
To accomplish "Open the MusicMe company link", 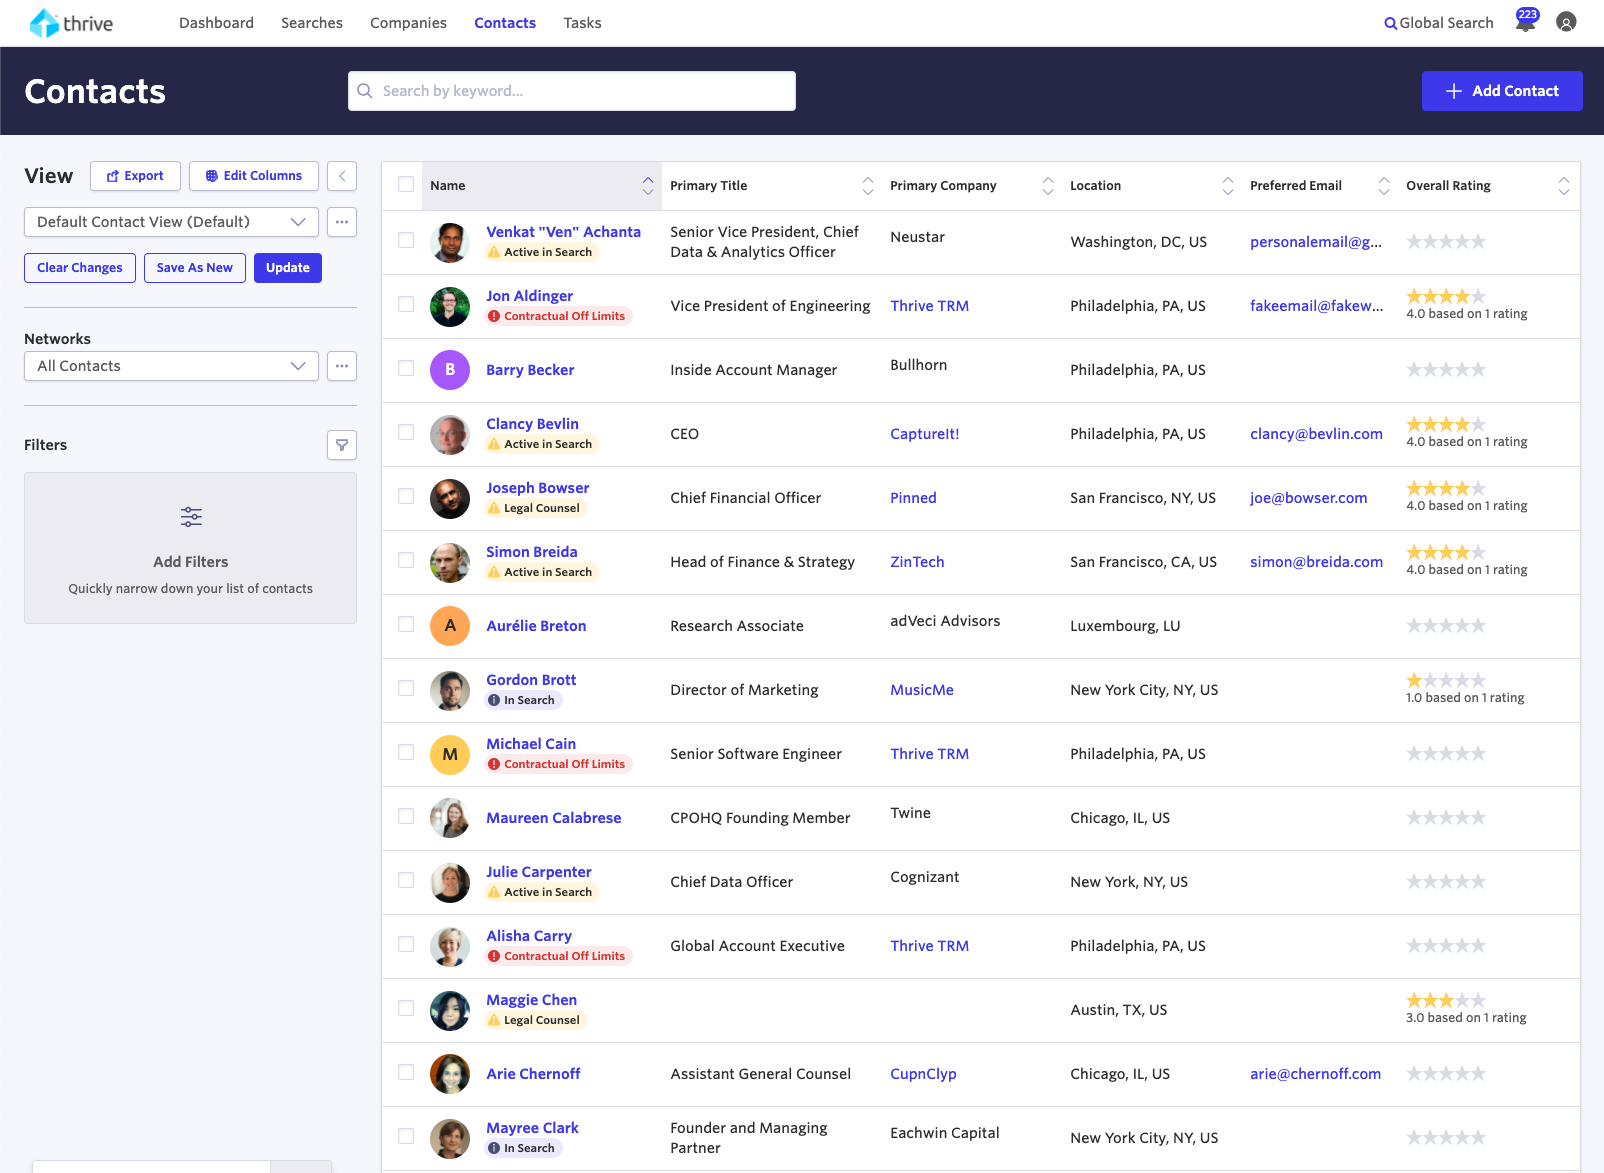I will [922, 690].
